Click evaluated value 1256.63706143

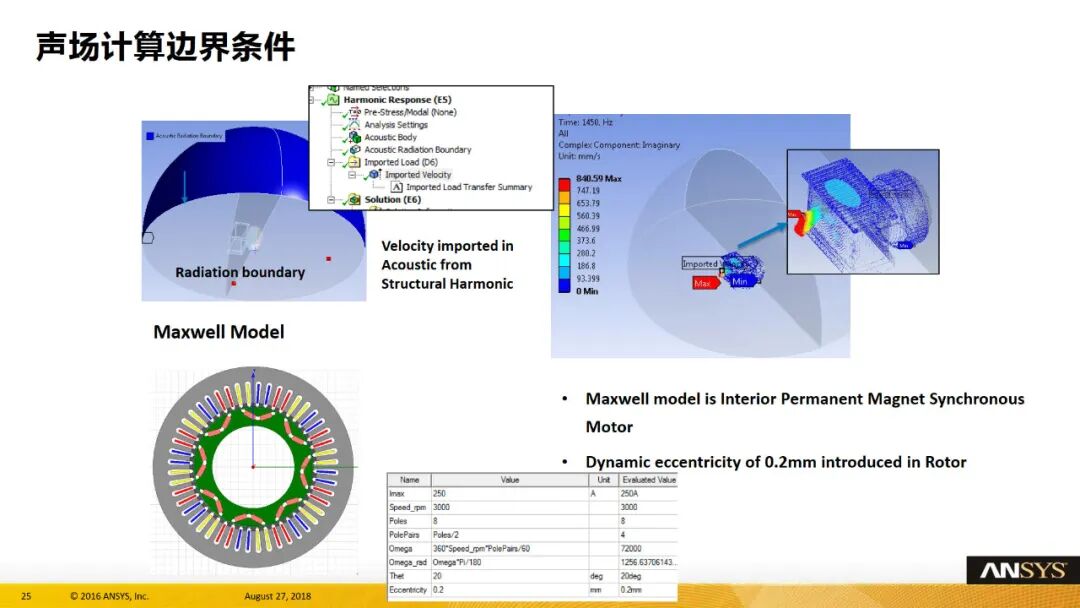pos(648,563)
